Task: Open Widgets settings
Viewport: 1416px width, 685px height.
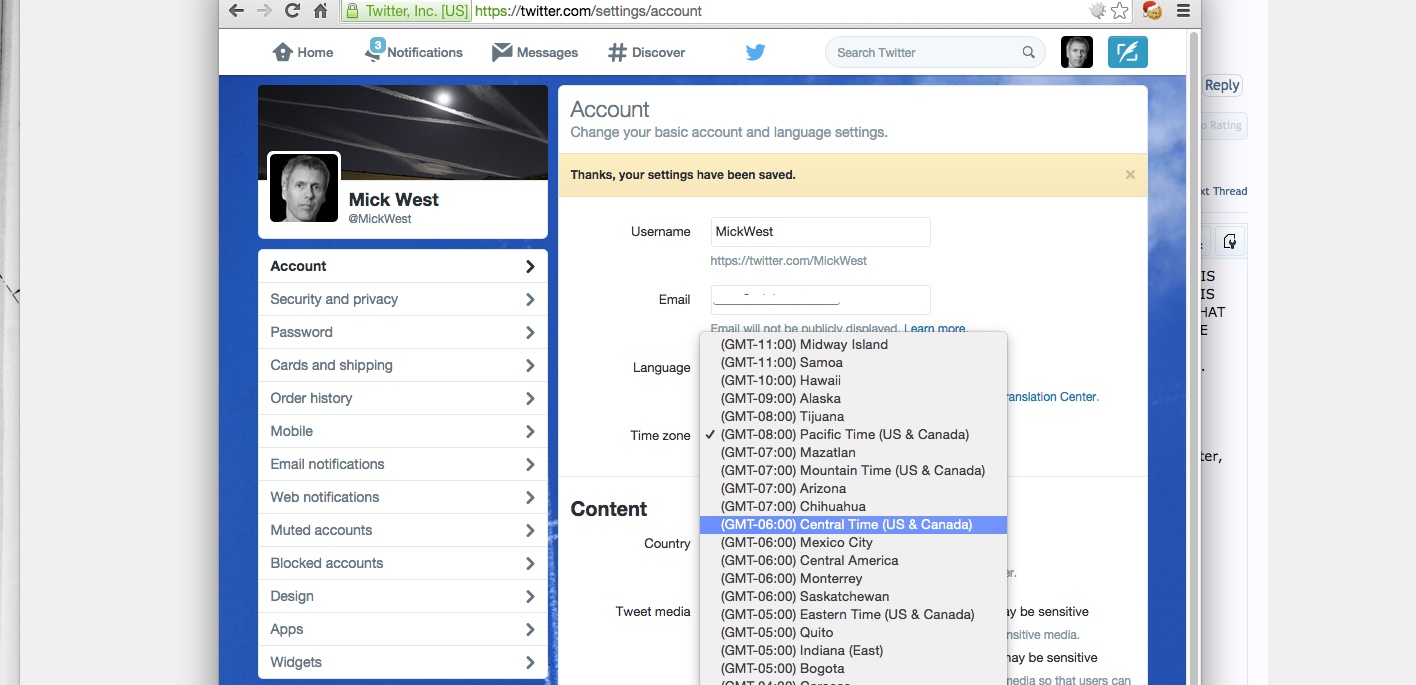Action: pyautogui.click(x=403, y=662)
